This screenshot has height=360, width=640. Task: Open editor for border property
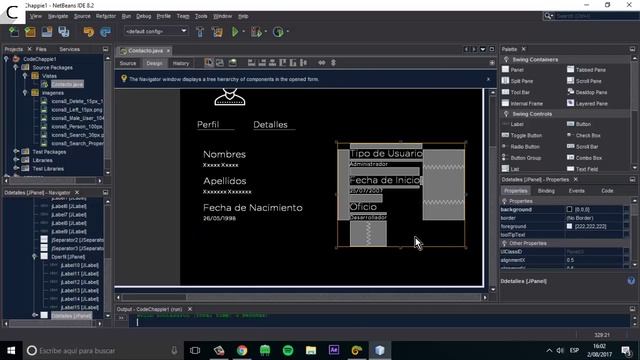(x=627, y=218)
